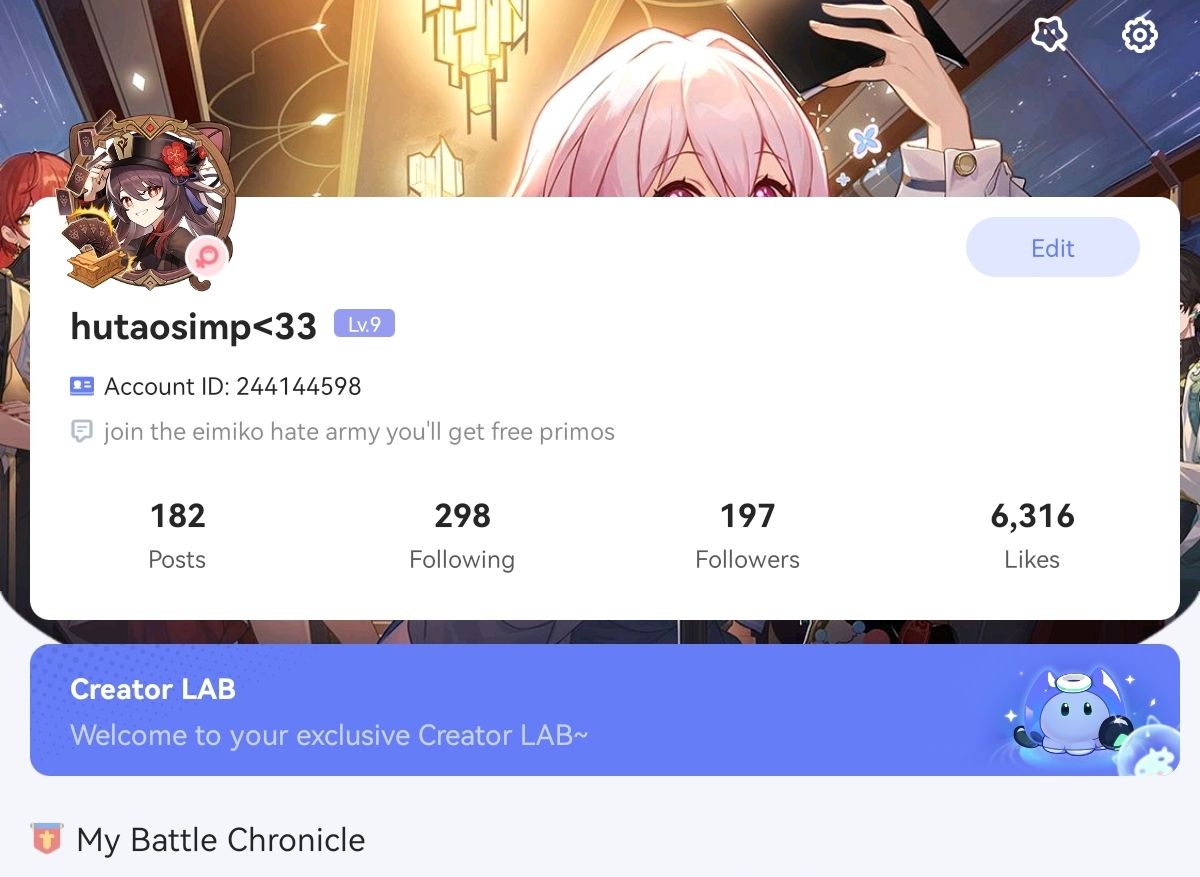
Task: View the 6,316 Likes stat
Action: tap(1032, 536)
